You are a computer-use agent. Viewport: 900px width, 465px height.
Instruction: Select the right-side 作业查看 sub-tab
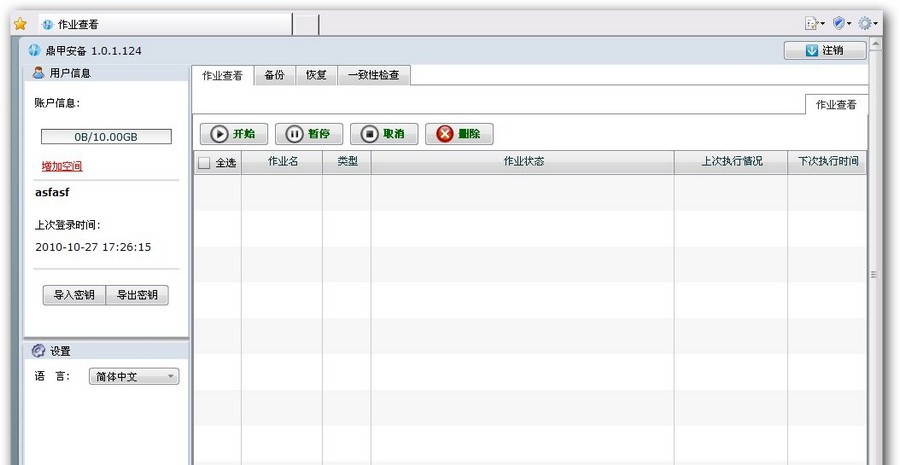pos(836,104)
